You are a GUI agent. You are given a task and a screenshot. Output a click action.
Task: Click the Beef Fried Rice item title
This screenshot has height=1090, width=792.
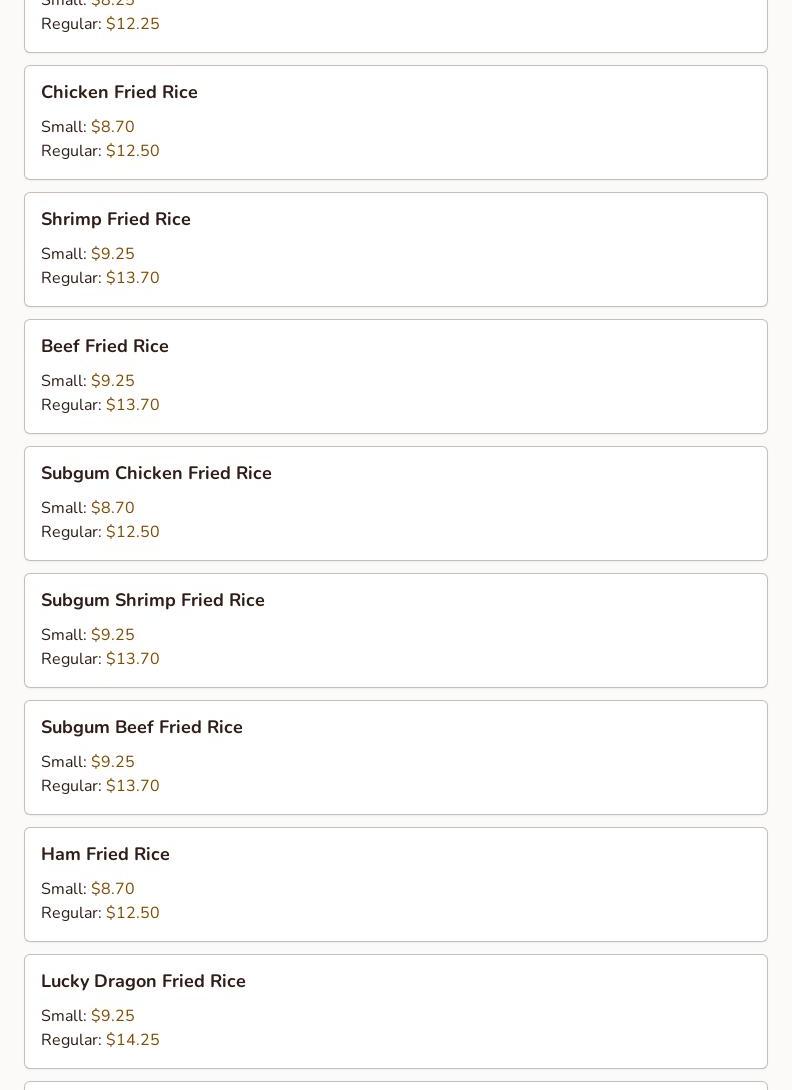pyautogui.click(x=104, y=346)
